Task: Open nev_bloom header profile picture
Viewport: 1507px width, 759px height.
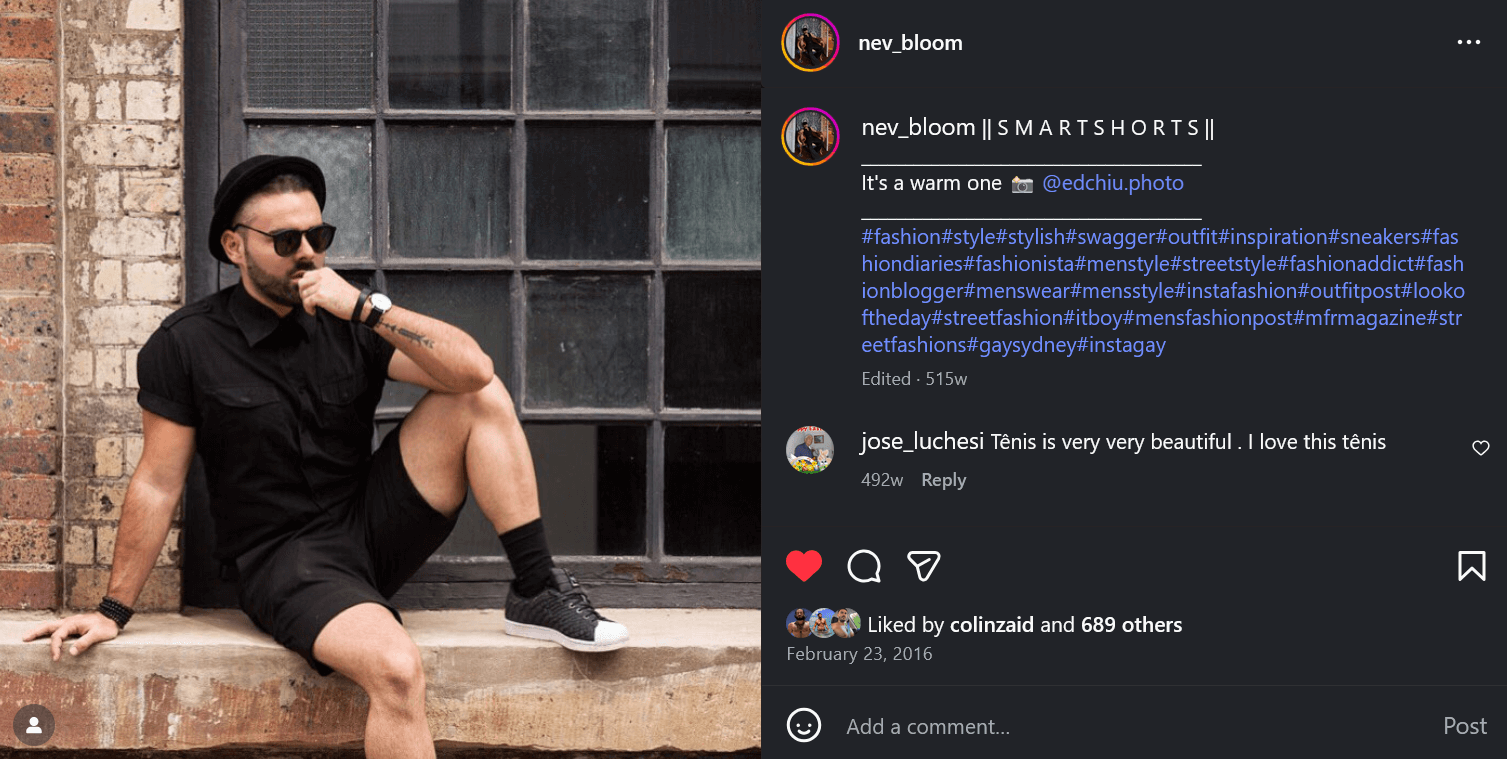Action: (810, 43)
